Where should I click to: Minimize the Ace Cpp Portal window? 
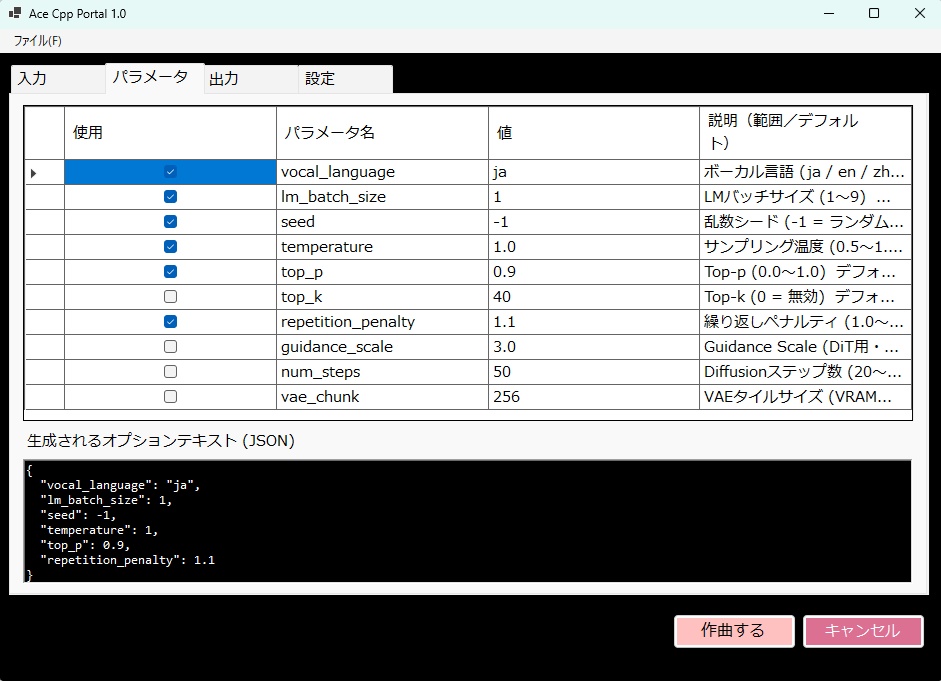(829, 13)
